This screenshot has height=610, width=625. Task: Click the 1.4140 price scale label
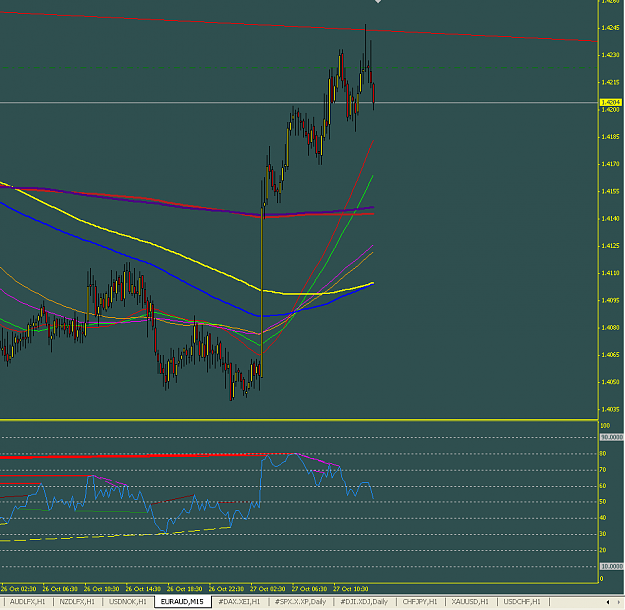coord(611,218)
